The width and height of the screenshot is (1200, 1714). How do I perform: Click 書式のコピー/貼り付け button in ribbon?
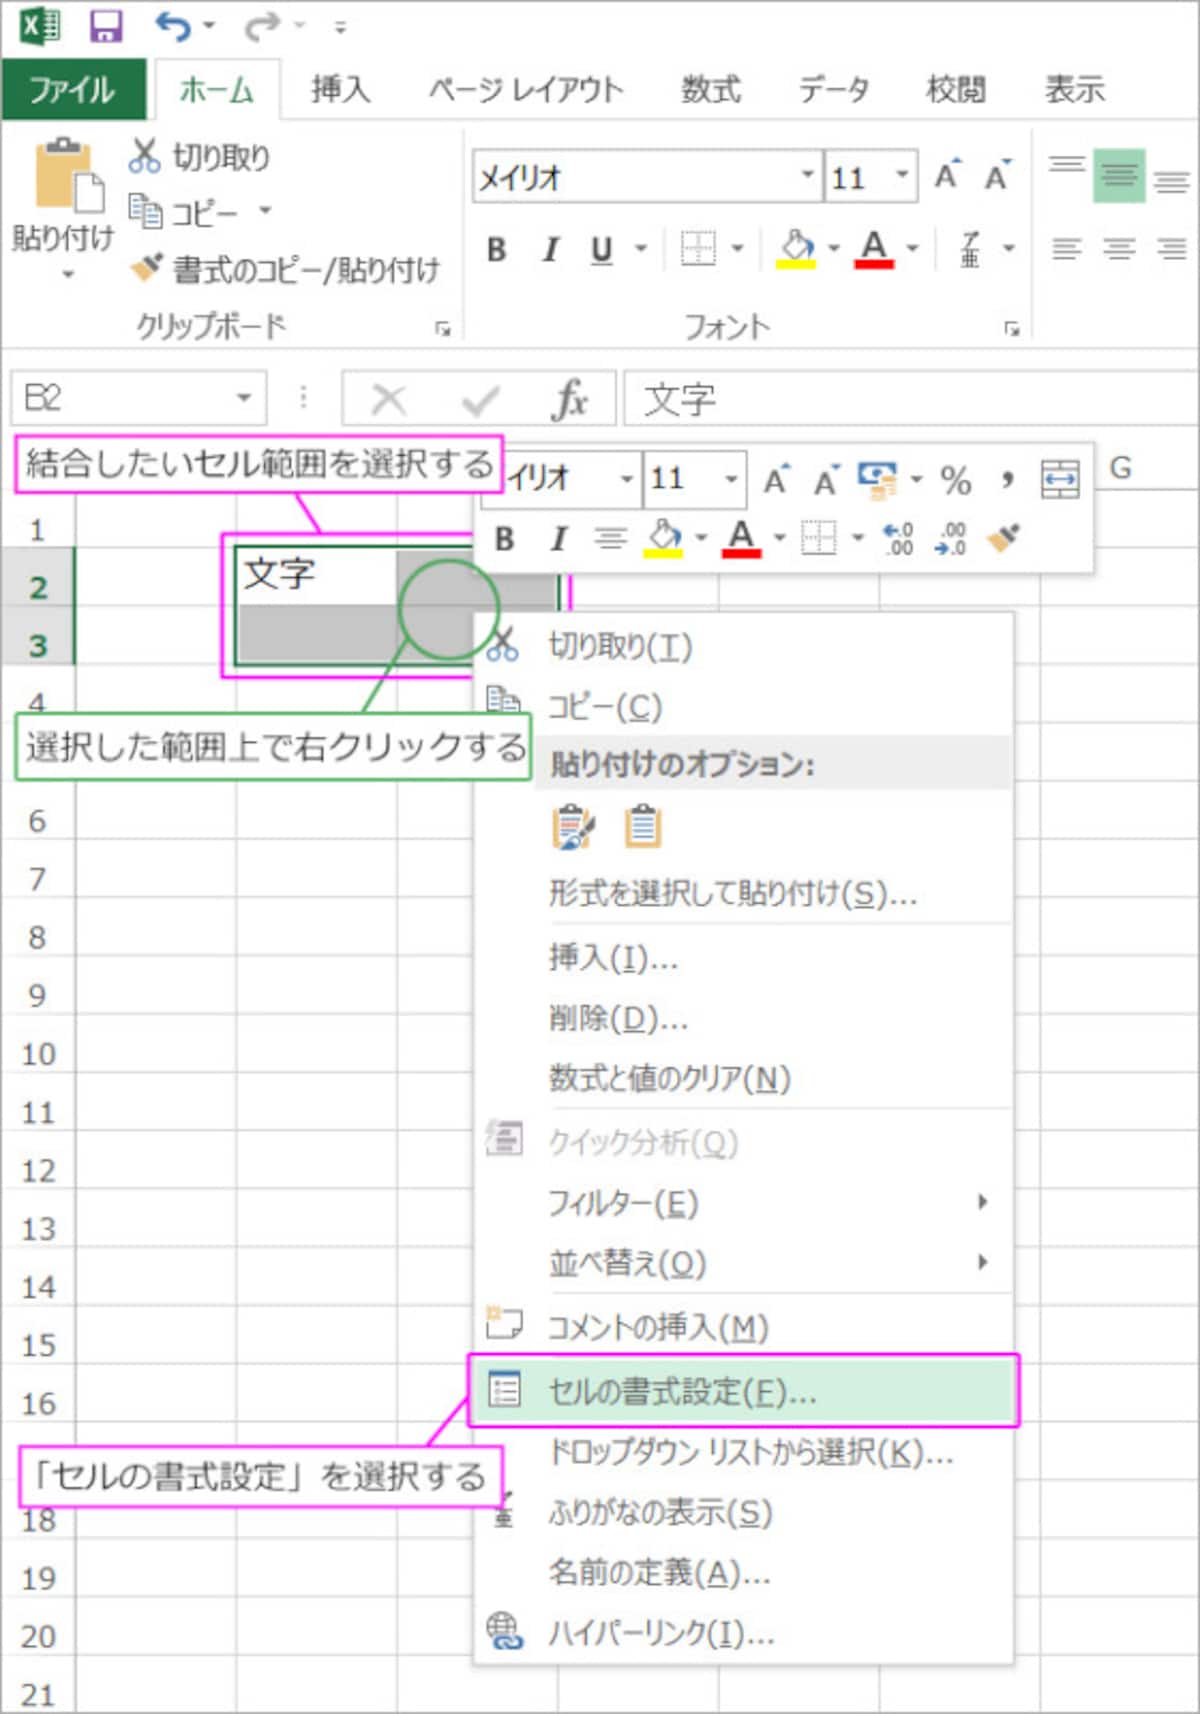[286, 268]
